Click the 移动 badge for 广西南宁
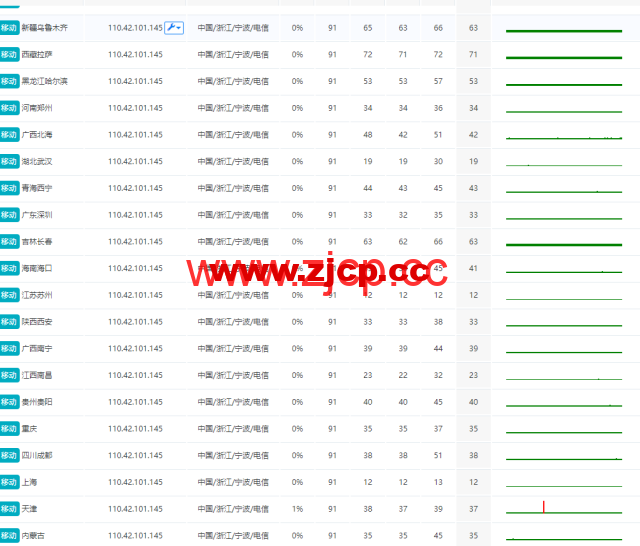This screenshot has height=546, width=640. (9, 348)
